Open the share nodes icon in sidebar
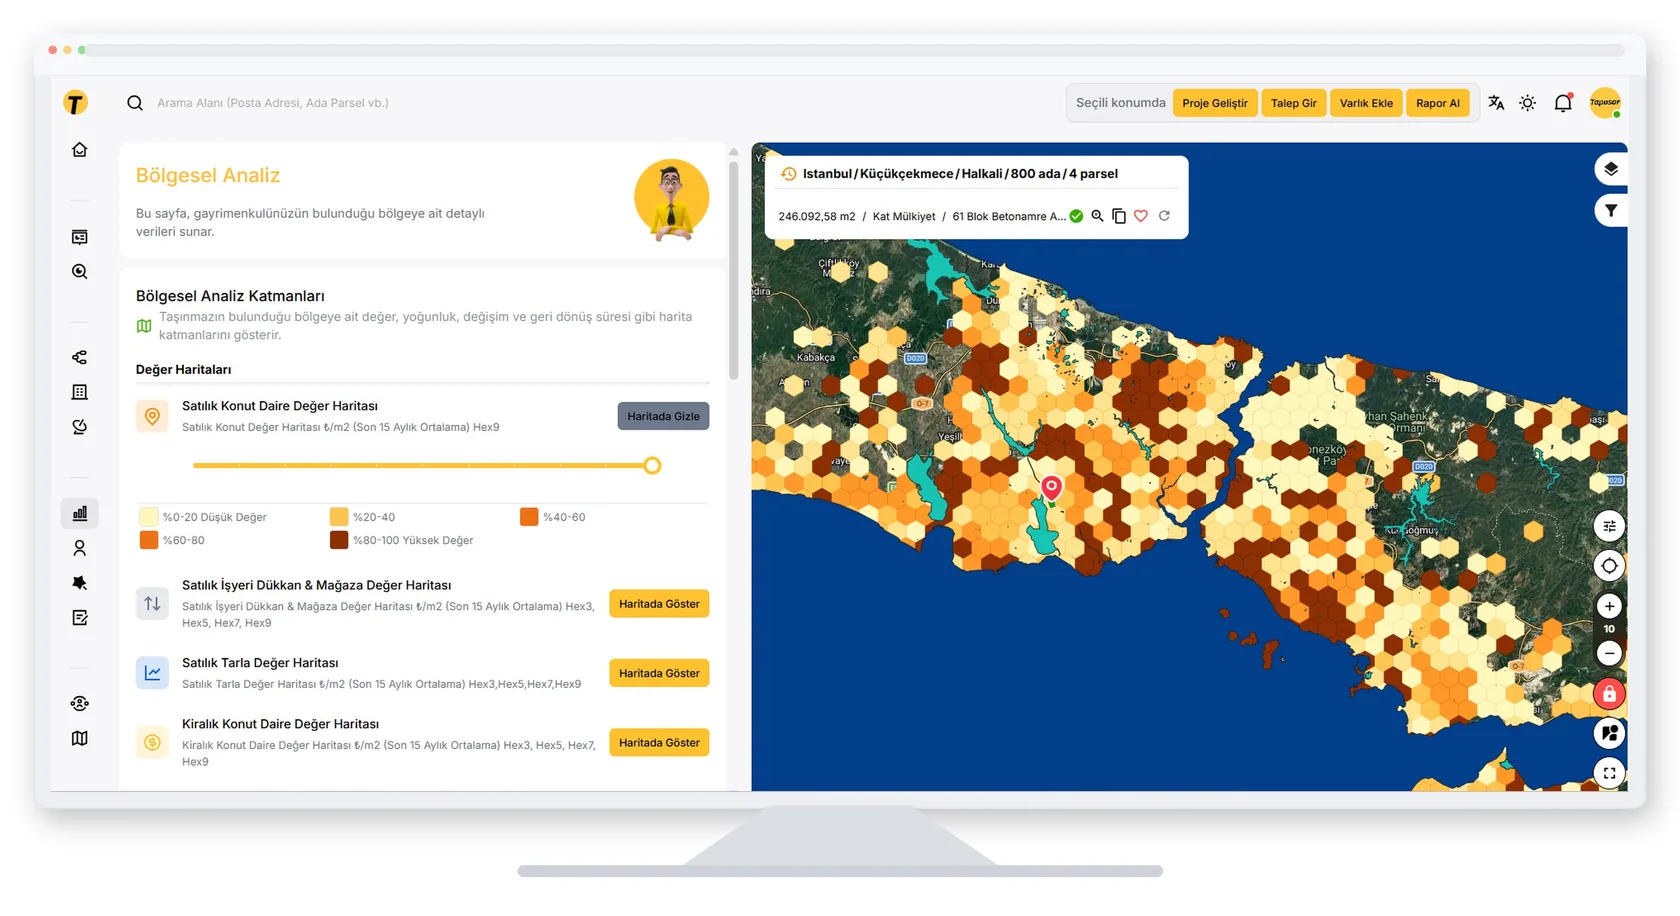This screenshot has height=916, width=1680. (x=80, y=357)
